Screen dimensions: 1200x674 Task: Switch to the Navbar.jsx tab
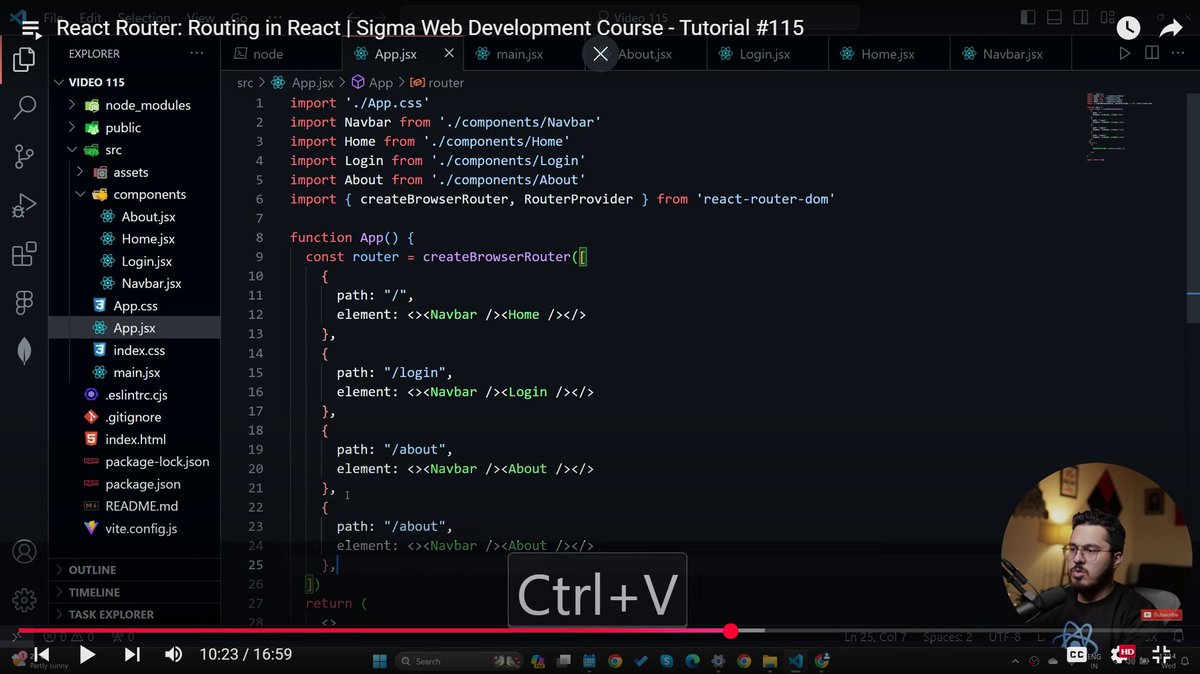tap(1012, 54)
